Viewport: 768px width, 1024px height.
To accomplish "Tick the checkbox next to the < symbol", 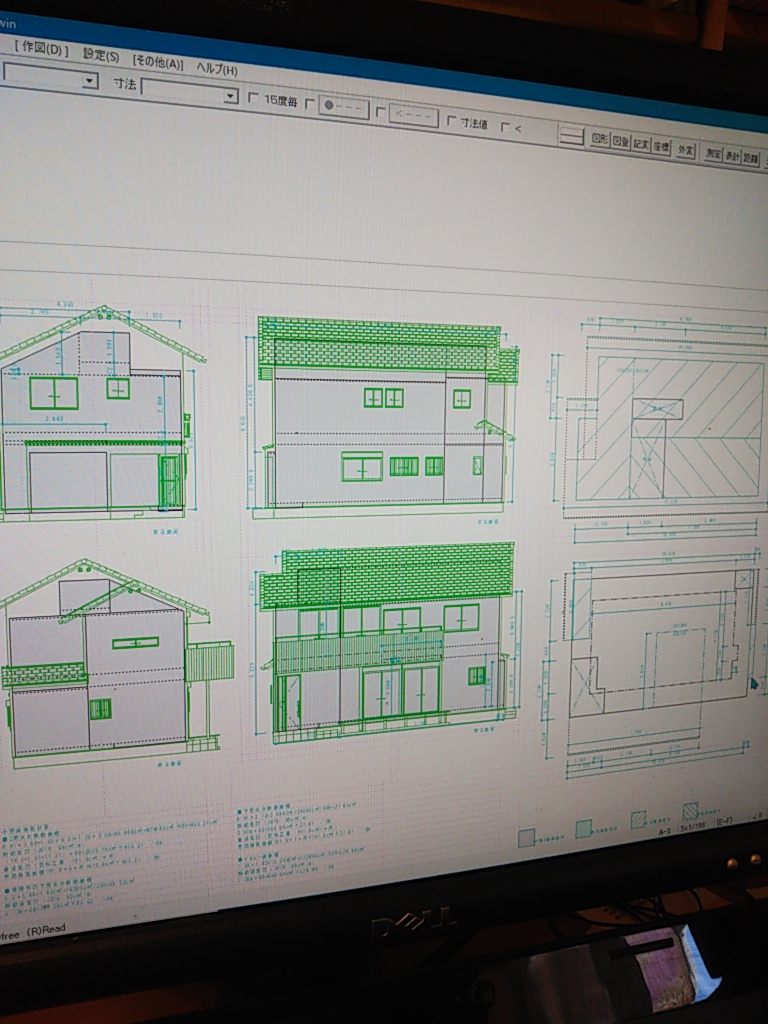I will pyautogui.click(x=505, y=127).
